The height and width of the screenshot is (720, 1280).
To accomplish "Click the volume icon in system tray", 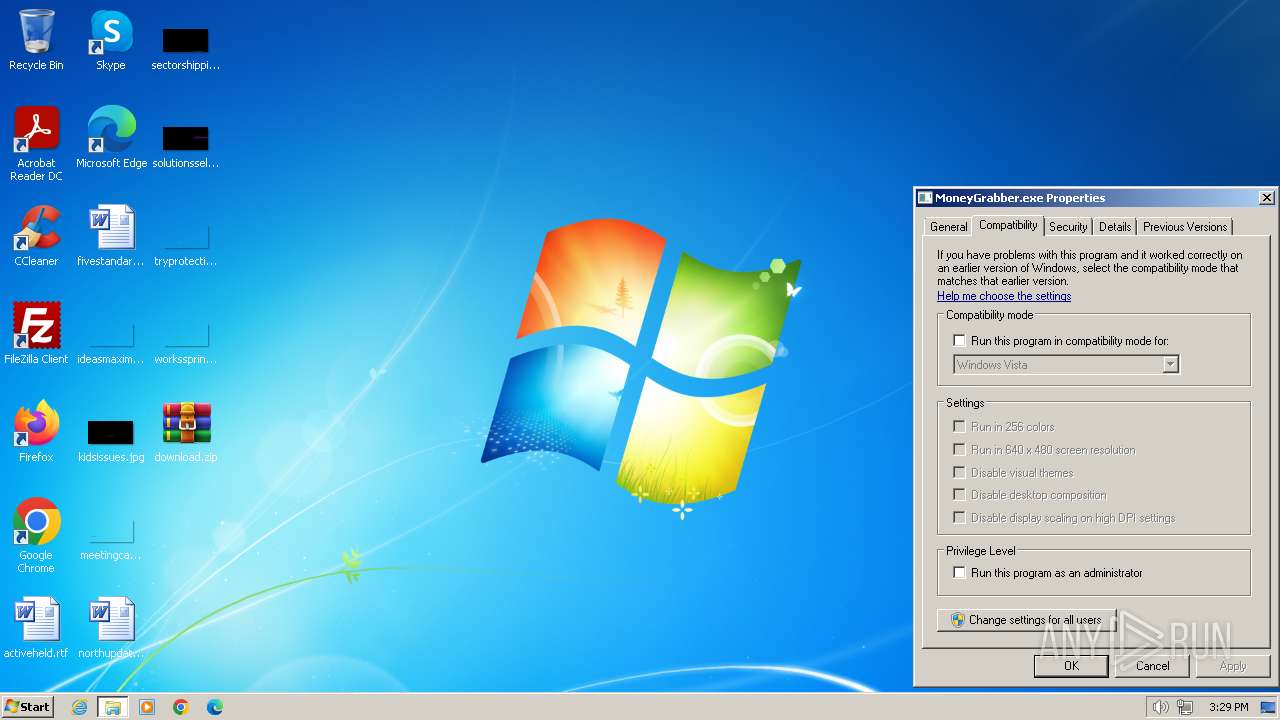I will (x=1160, y=707).
